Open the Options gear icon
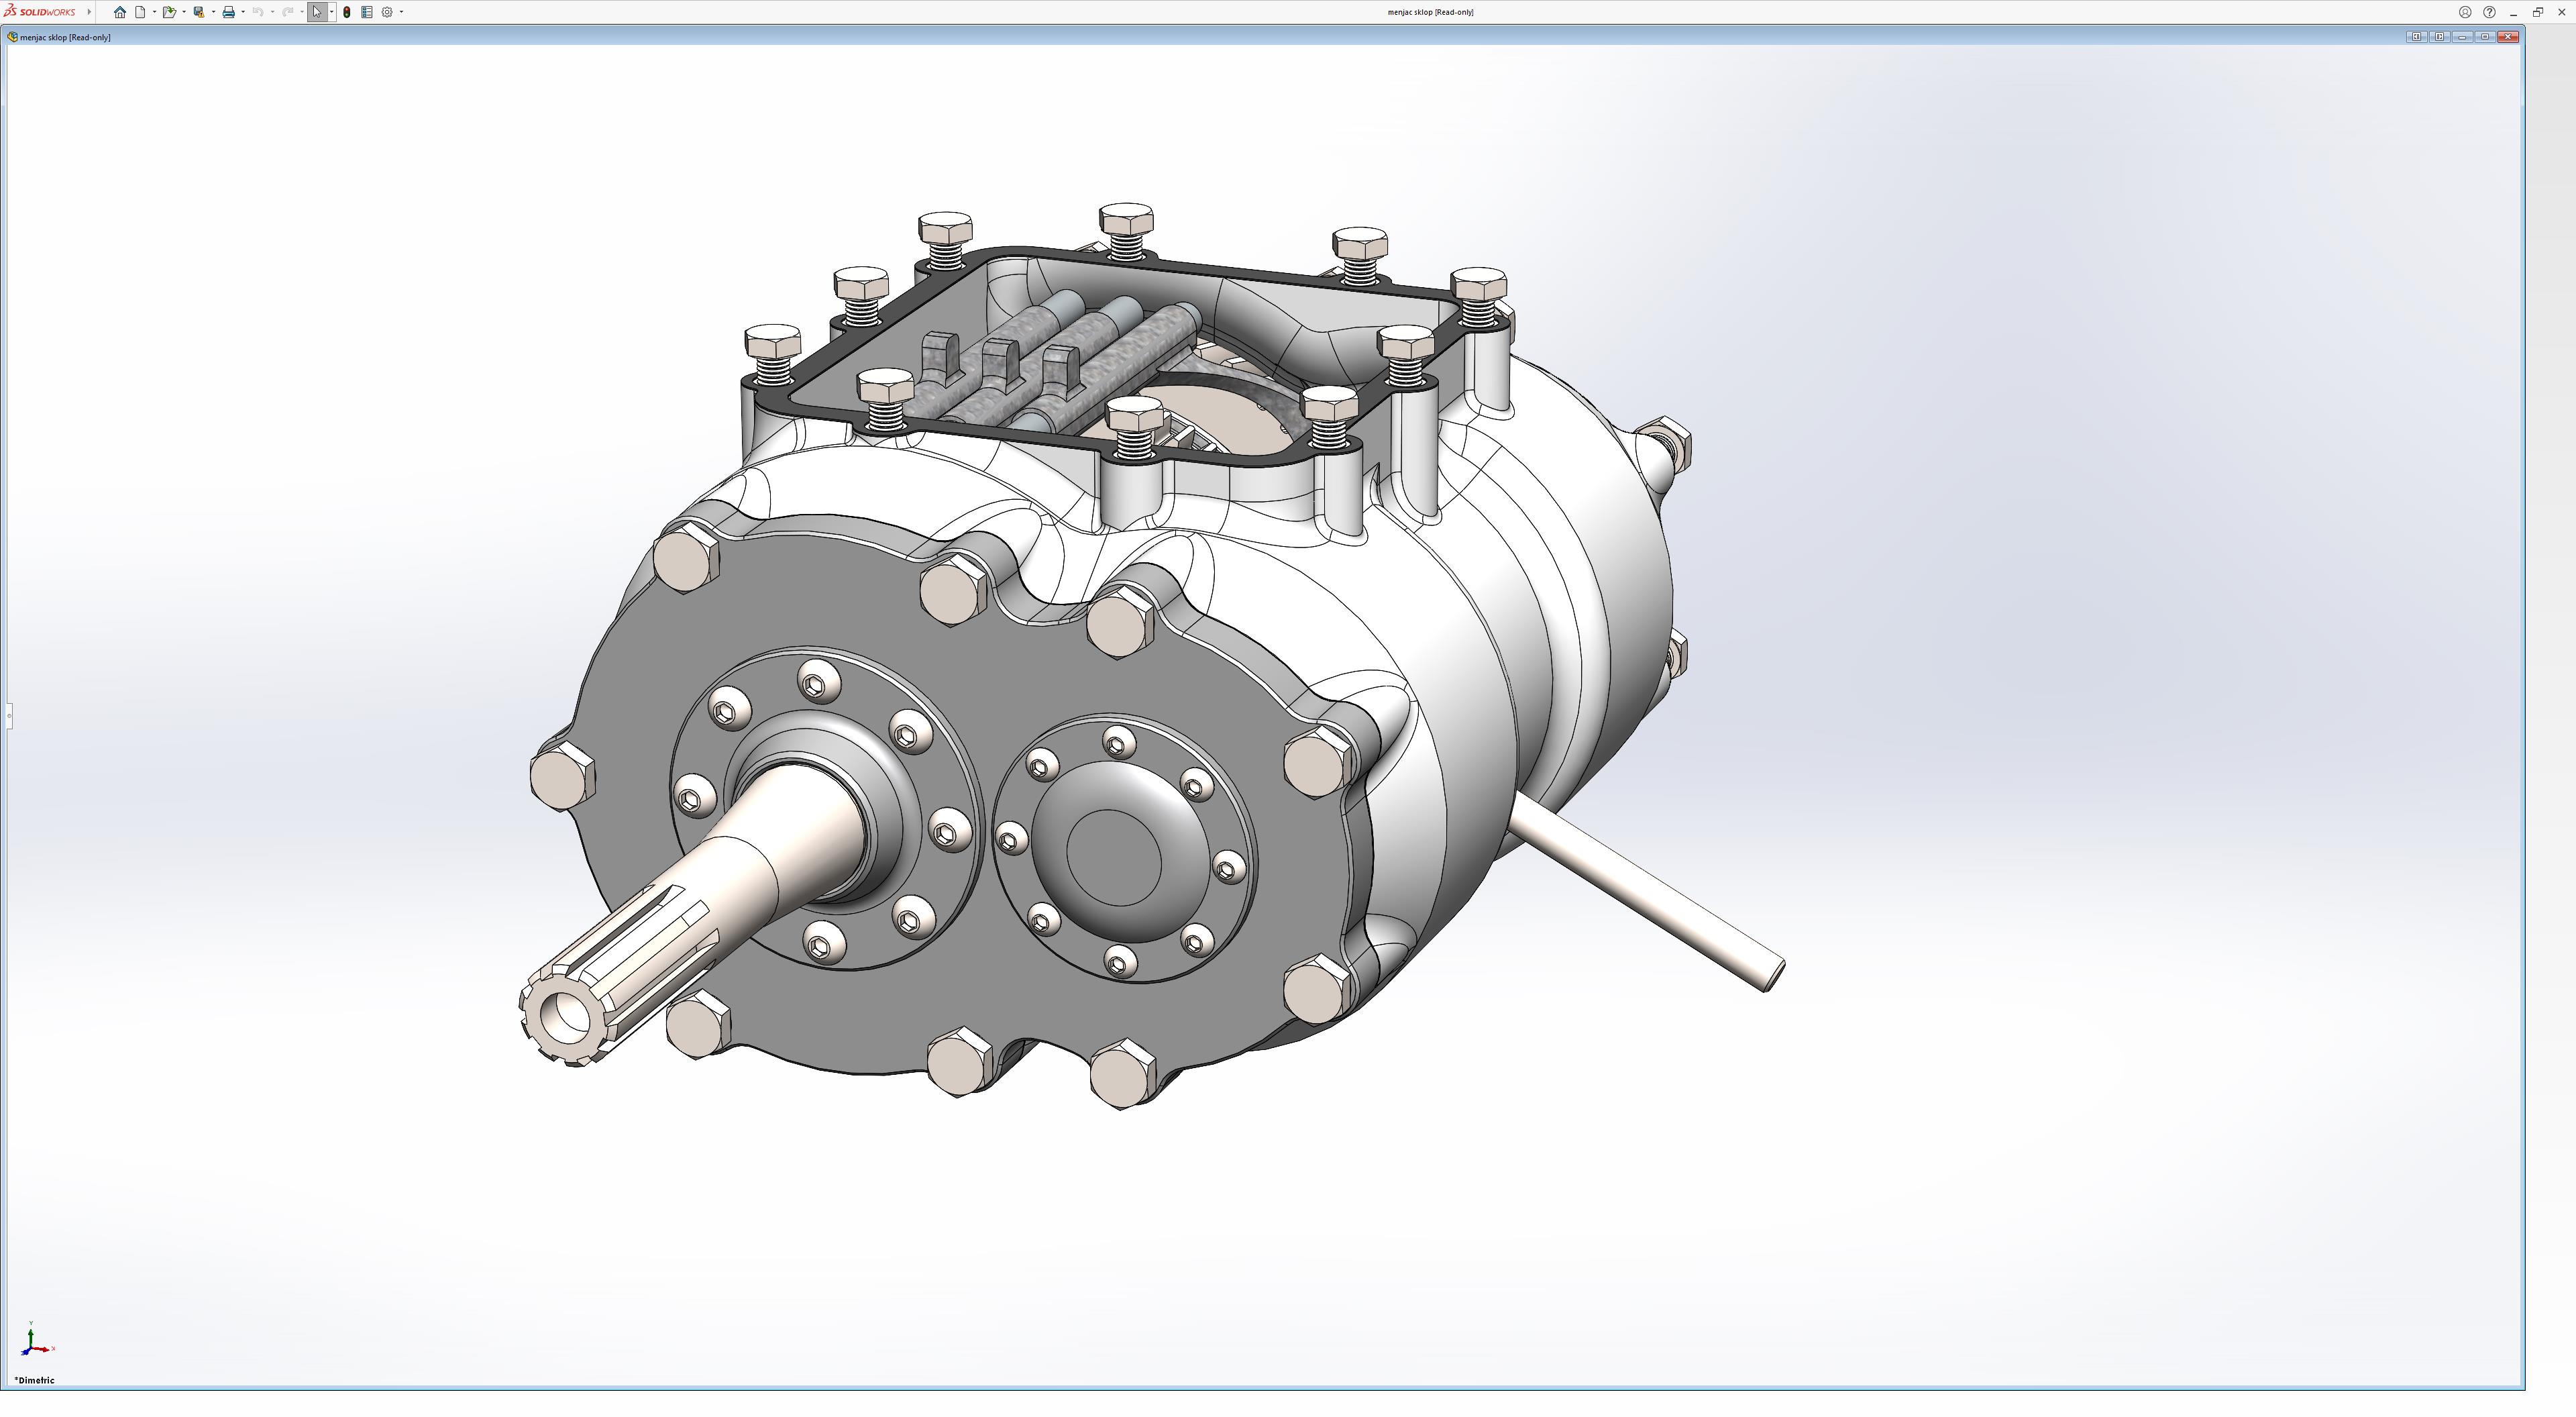 click(x=387, y=12)
